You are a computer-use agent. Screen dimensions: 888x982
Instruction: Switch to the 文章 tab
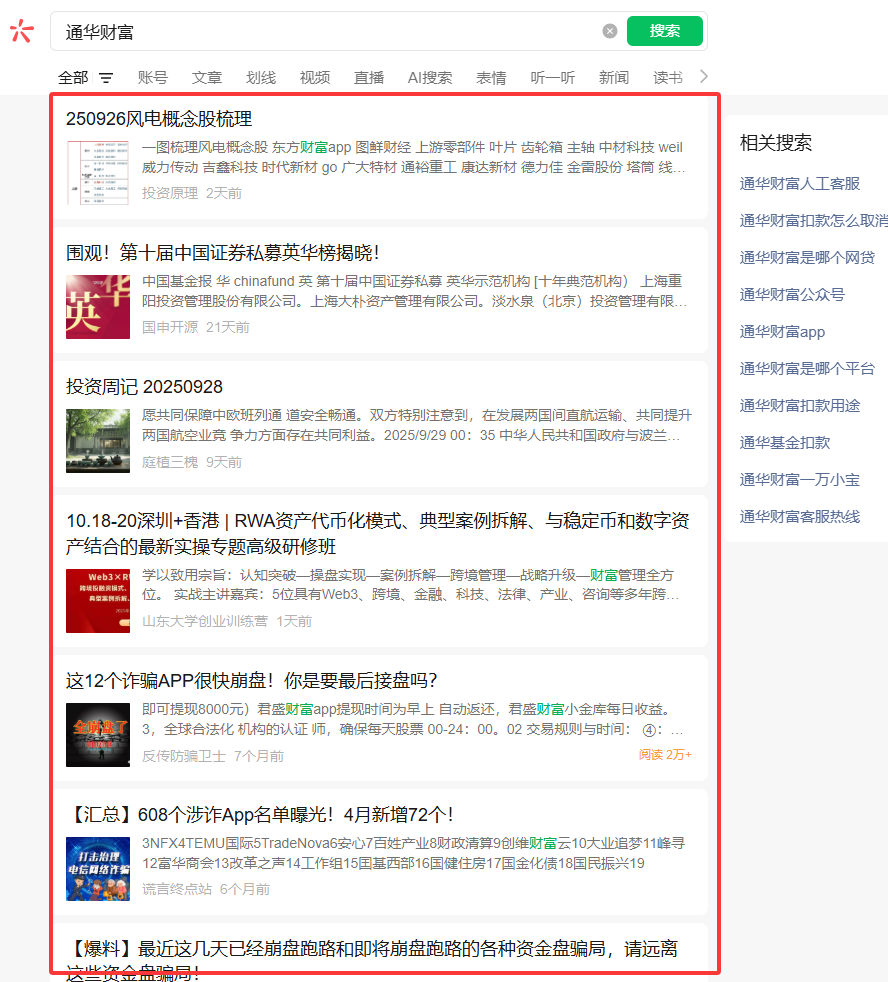[207, 78]
